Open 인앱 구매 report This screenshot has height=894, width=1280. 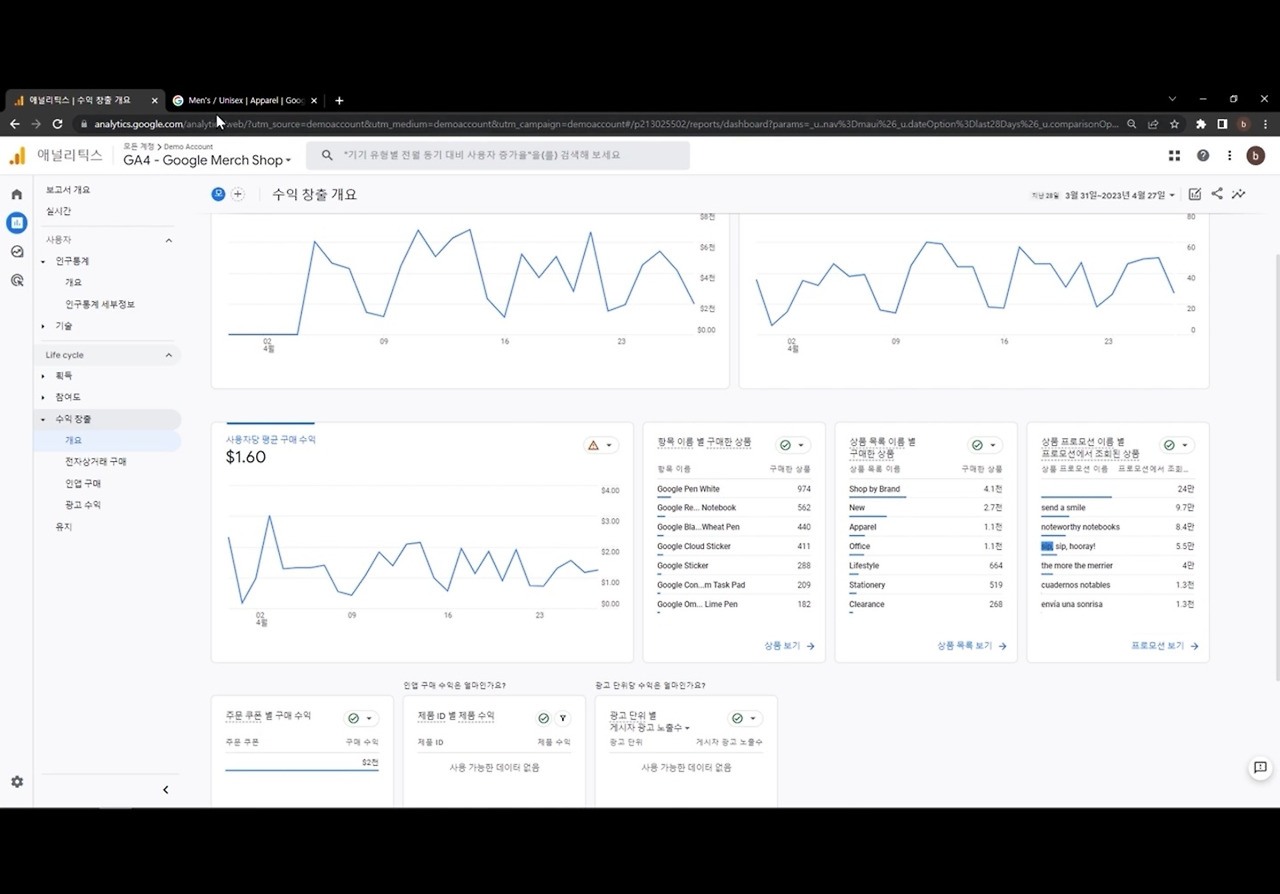[83, 484]
